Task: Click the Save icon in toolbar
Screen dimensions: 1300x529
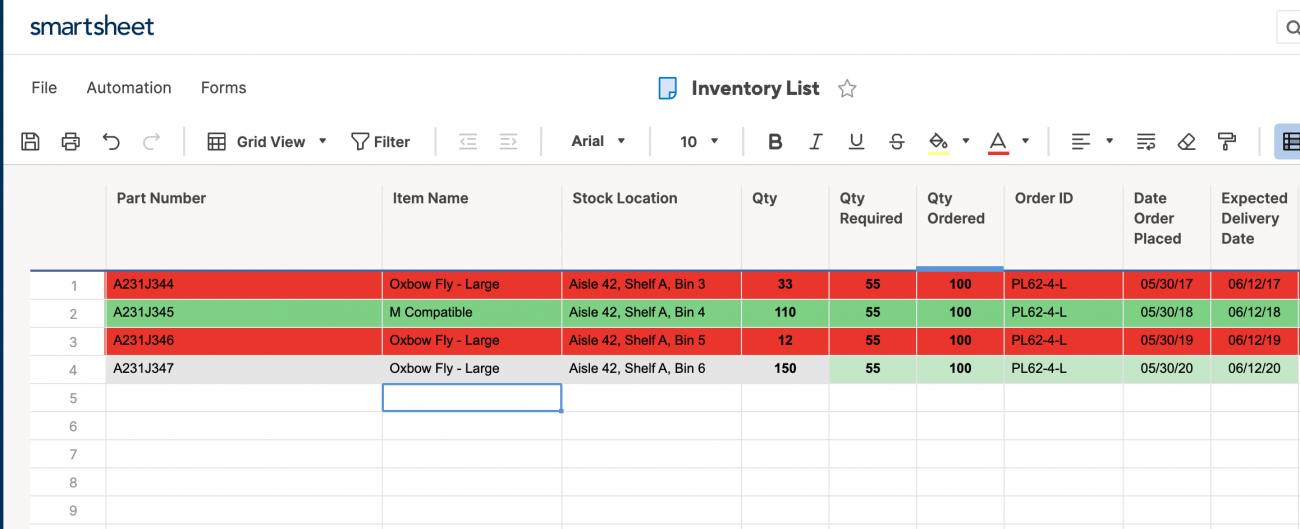Action: 30,142
